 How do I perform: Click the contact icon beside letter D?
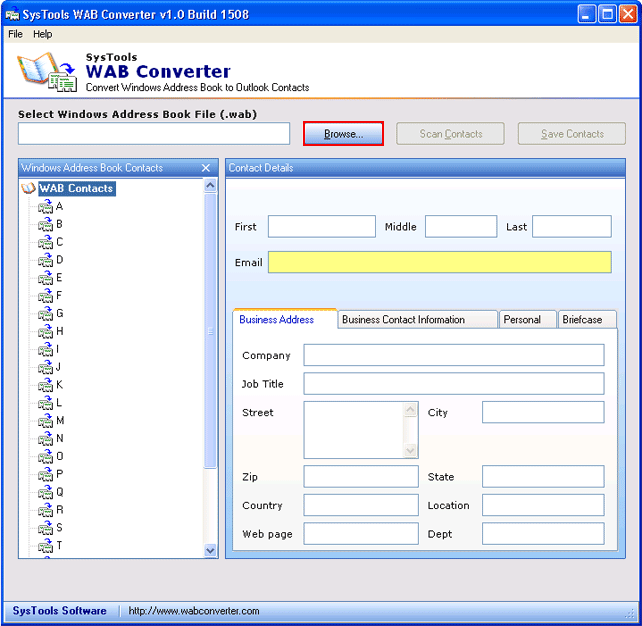point(45,260)
